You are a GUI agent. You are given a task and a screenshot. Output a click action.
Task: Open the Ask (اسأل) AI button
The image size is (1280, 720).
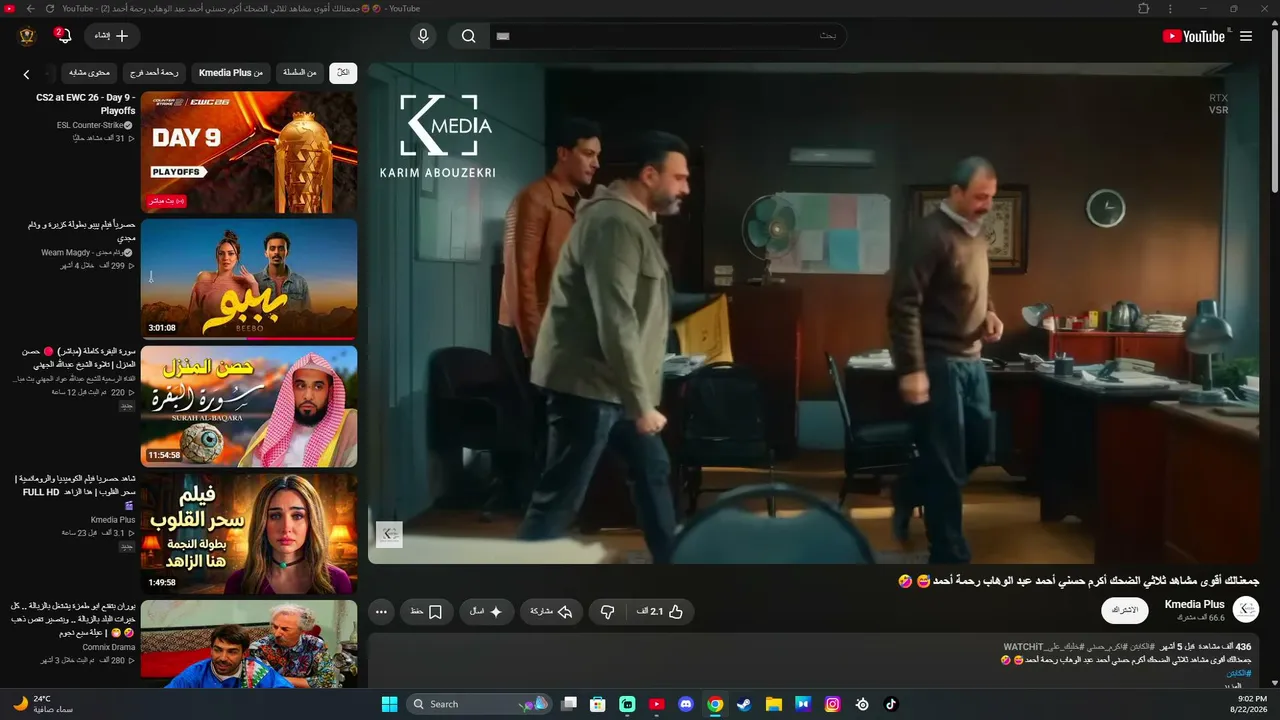click(x=487, y=611)
